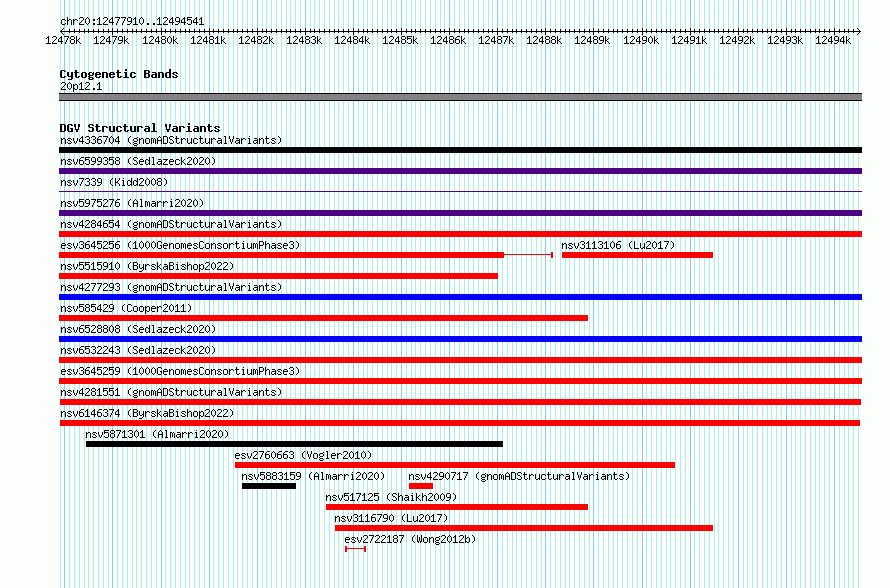Screen dimensions: 890x588
Task: Click the 12490k ruler tick label
Action: tap(641, 40)
